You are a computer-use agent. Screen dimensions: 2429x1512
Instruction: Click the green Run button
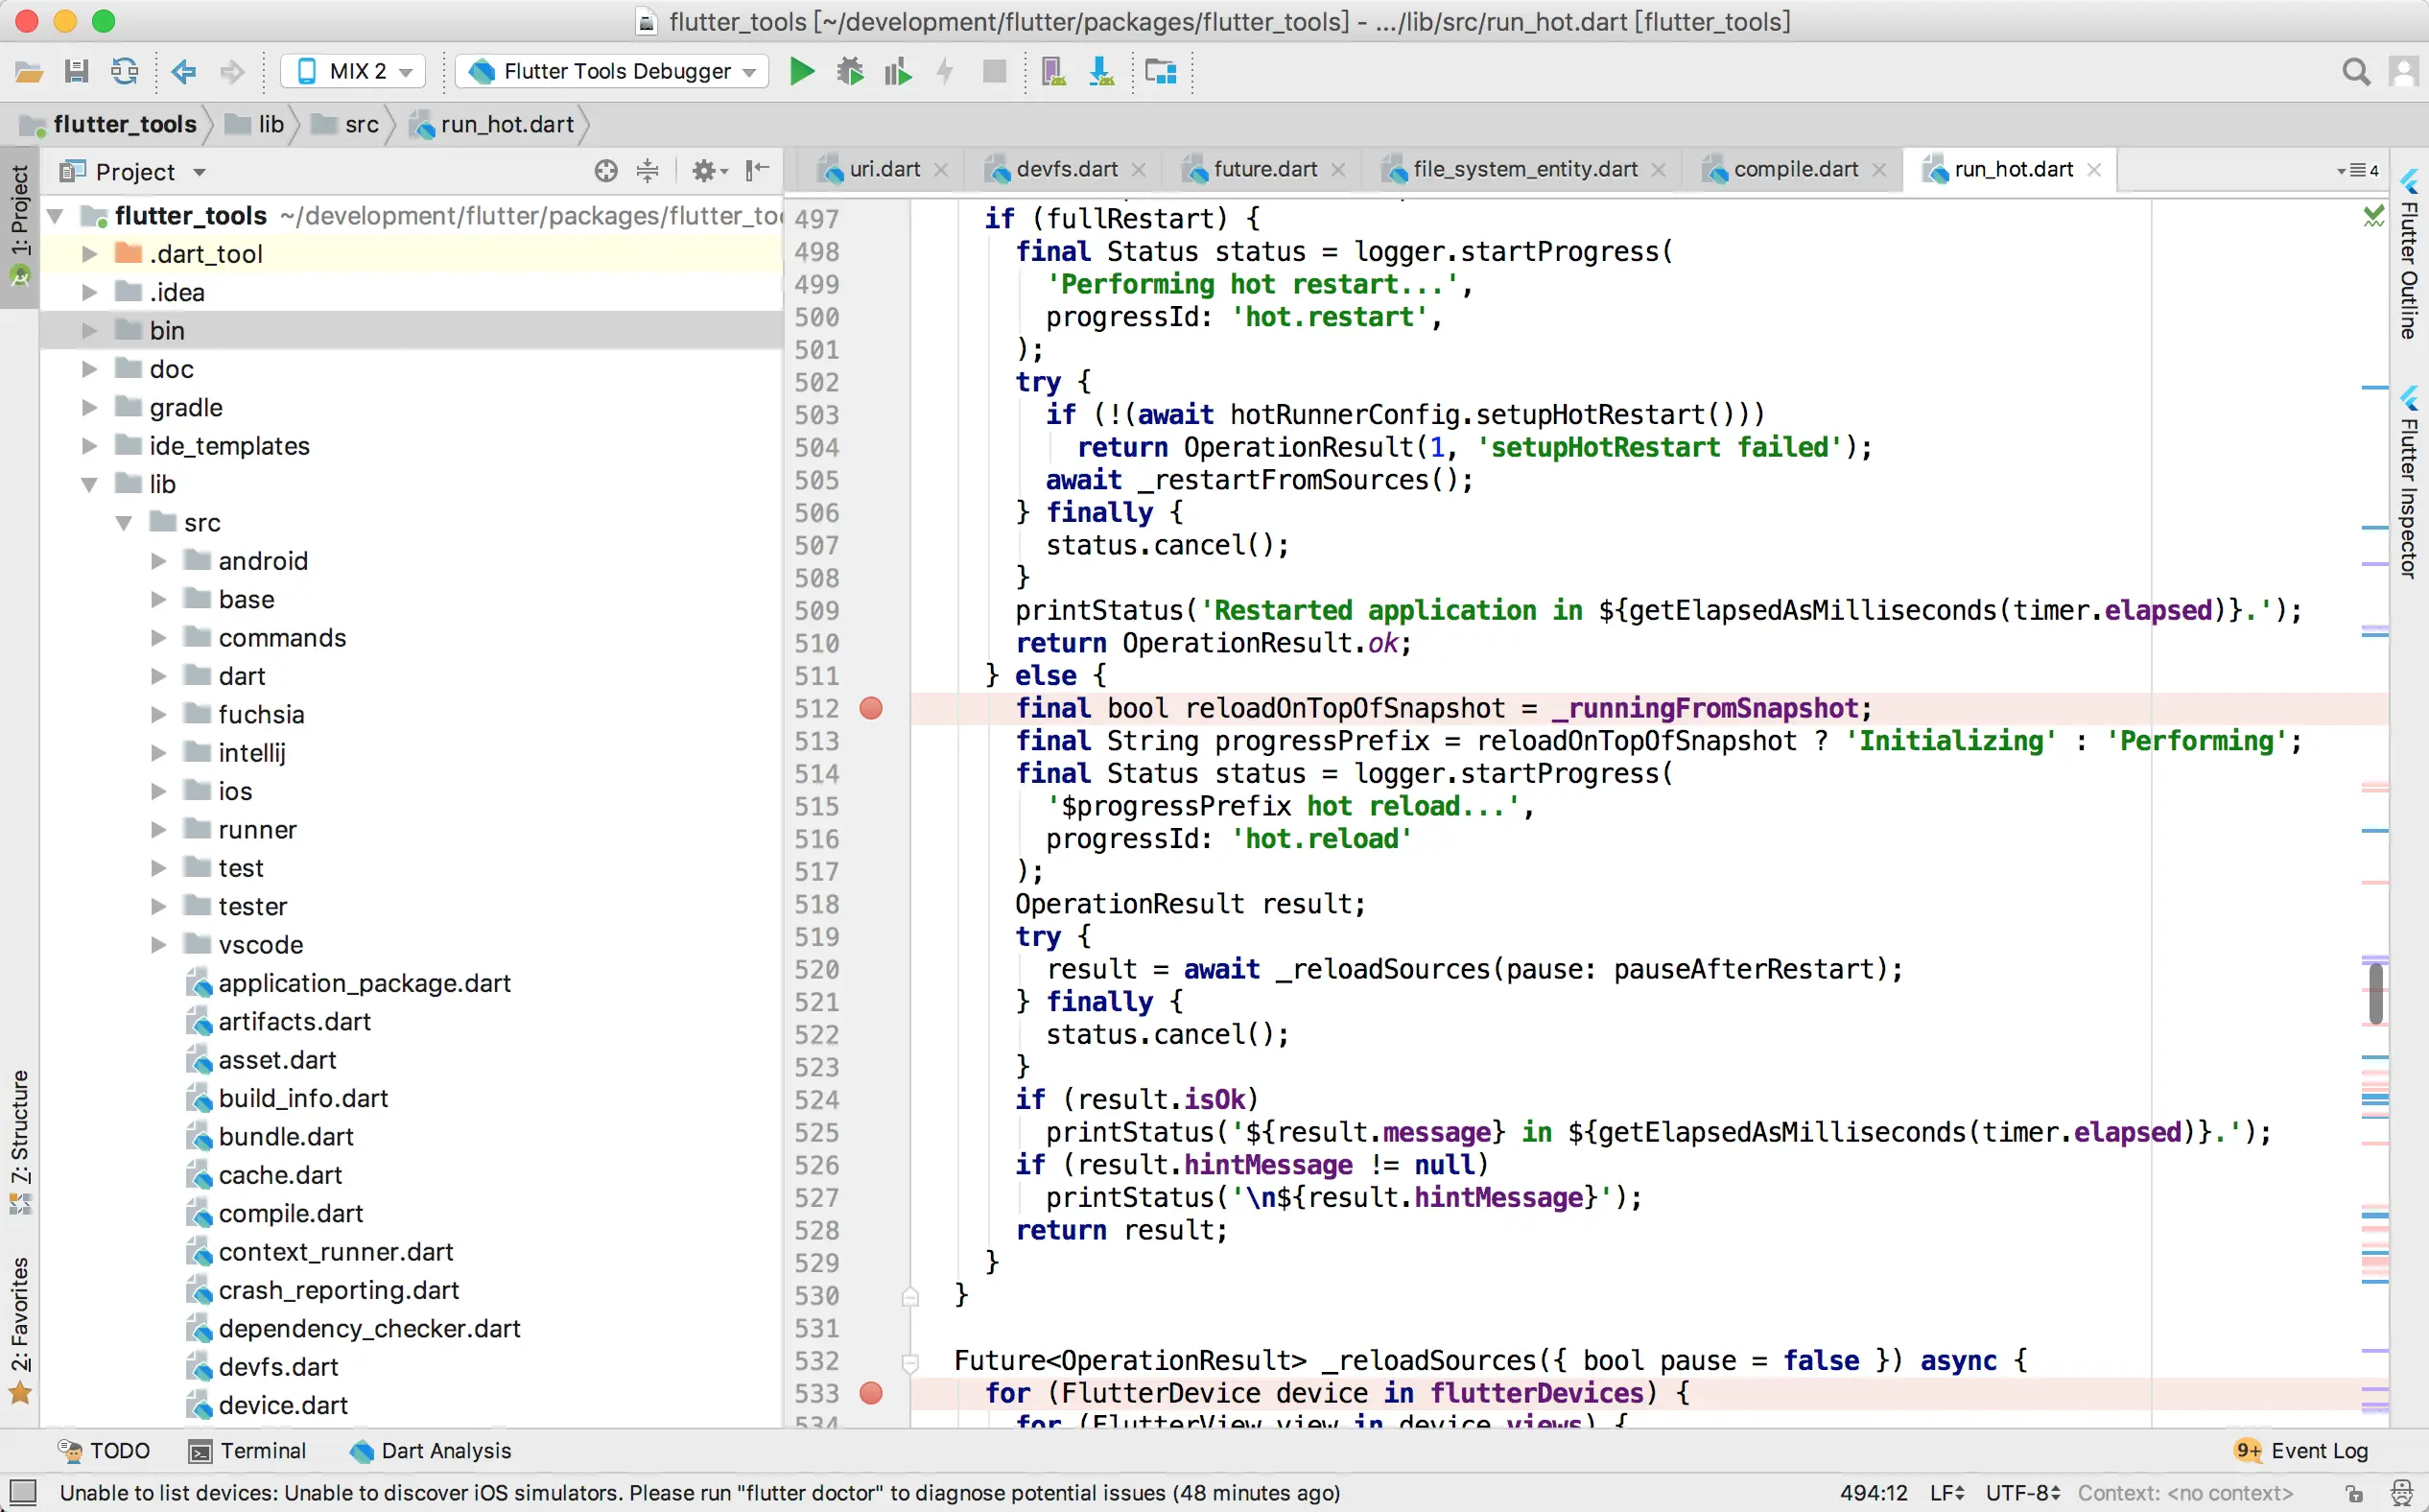click(x=801, y=71)
